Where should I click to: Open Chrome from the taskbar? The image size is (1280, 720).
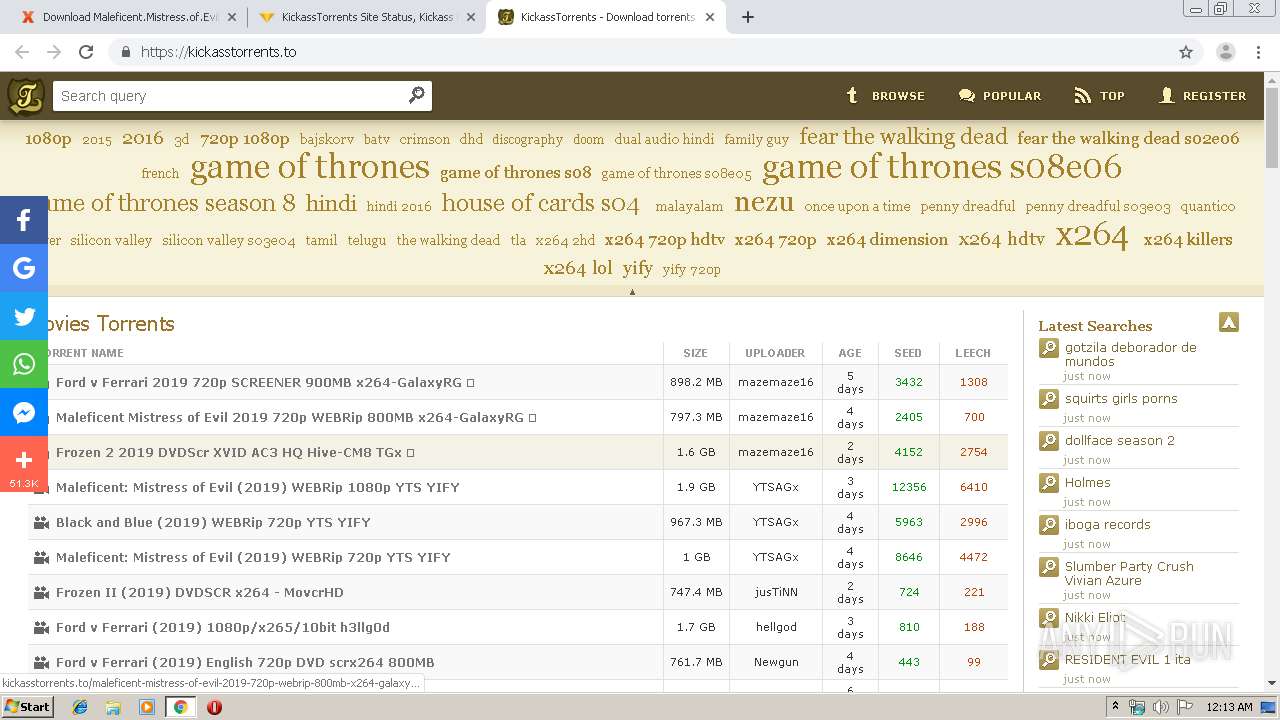click(180, 707)
